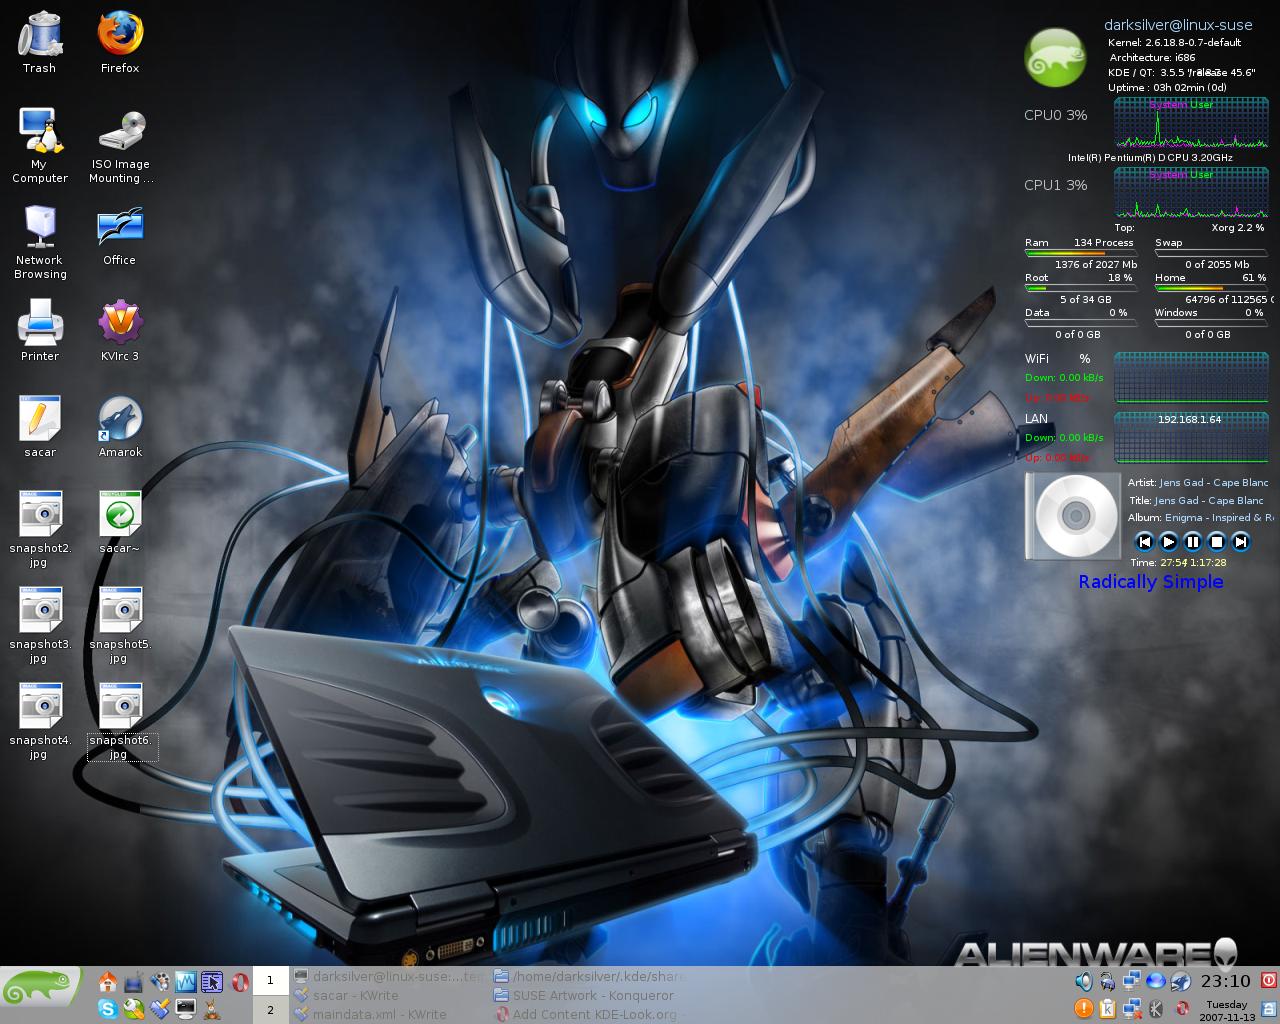Click the 'Radically Simple' text
Screen dimensions: 1280x1024
(x=1151, y=582)
